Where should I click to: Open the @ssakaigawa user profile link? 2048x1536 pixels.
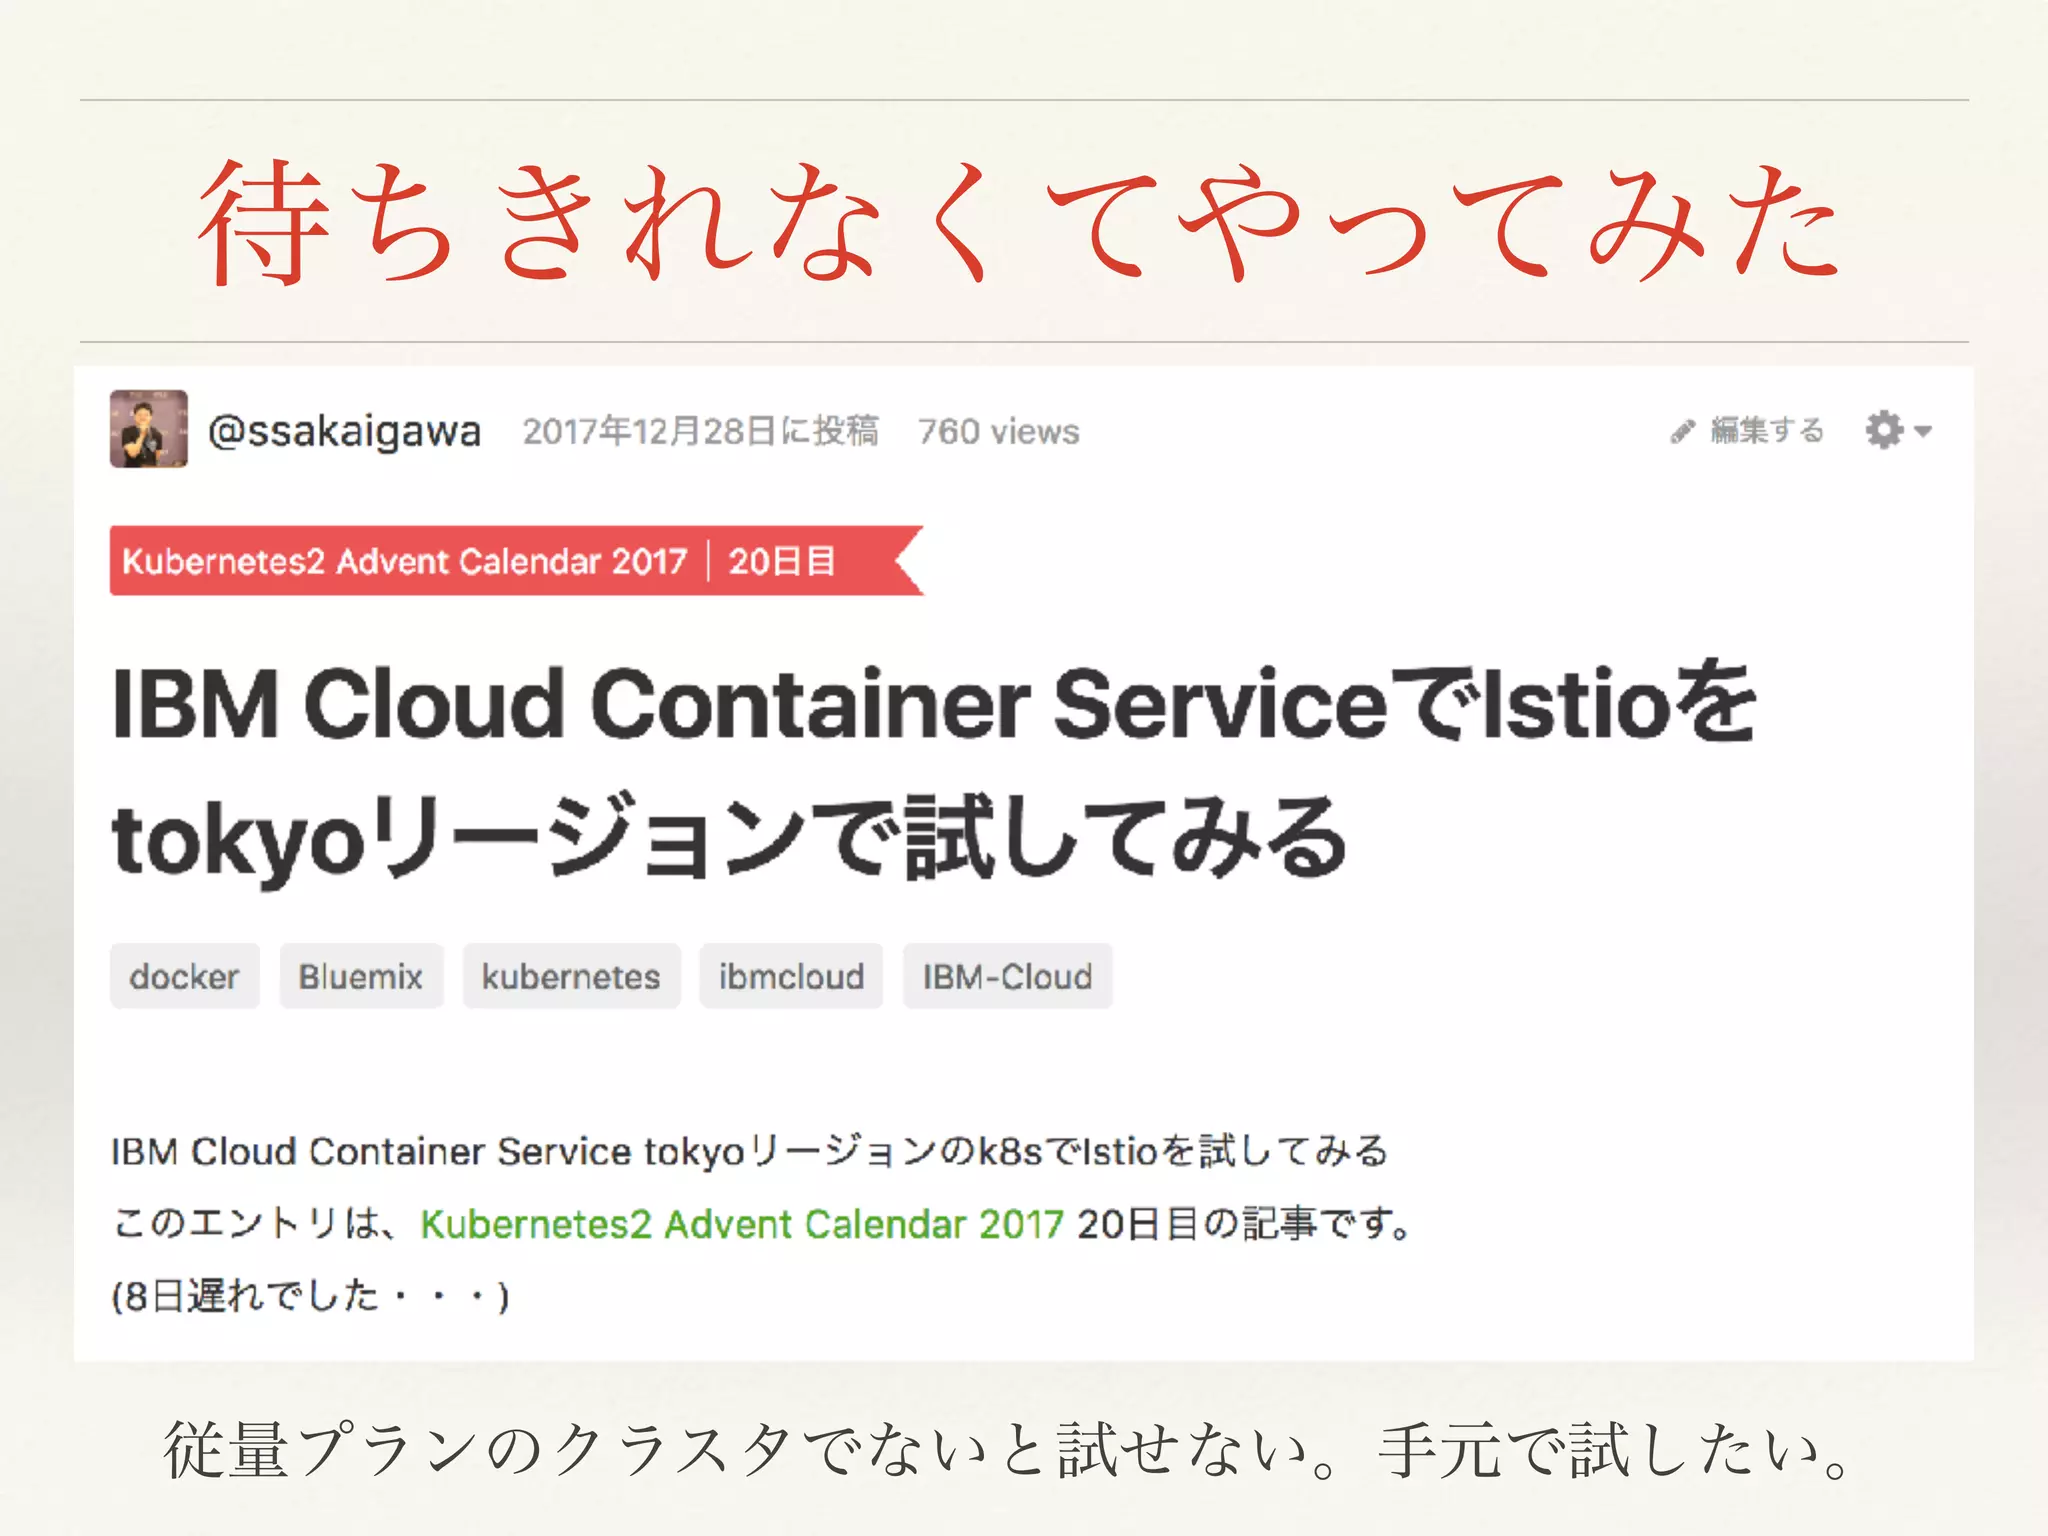(344, 431)
